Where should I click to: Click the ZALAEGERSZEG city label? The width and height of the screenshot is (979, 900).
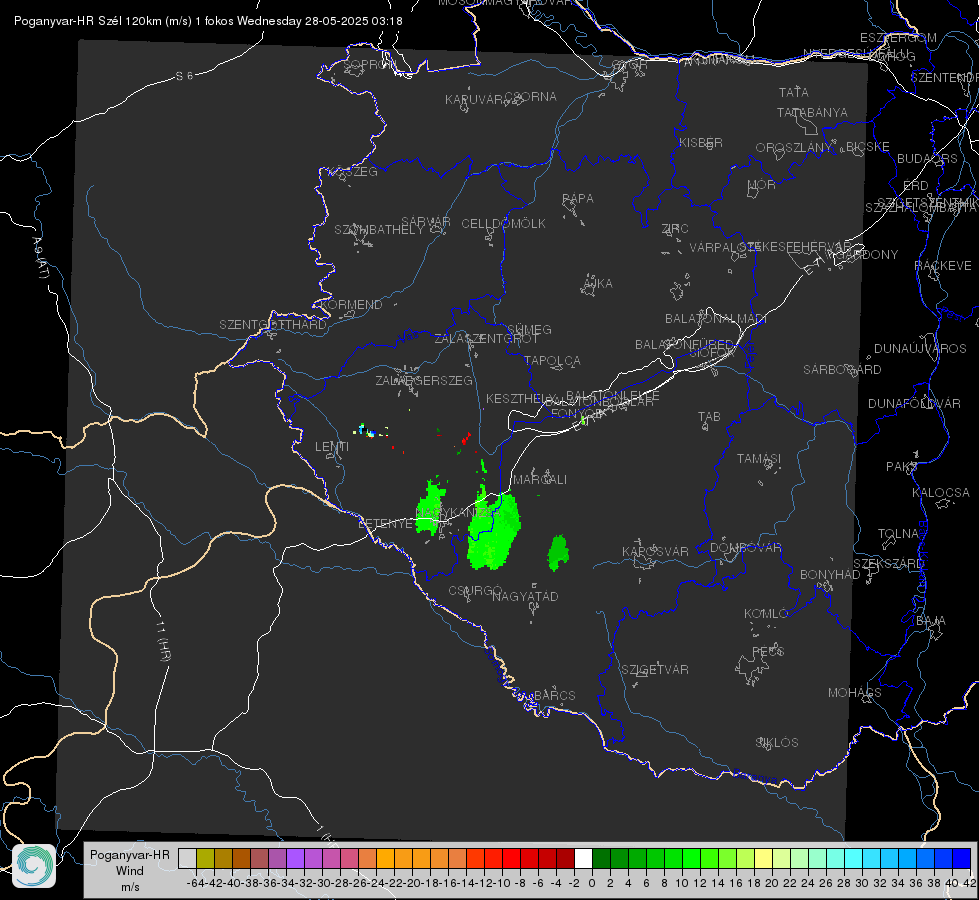(x=423, y=380)
